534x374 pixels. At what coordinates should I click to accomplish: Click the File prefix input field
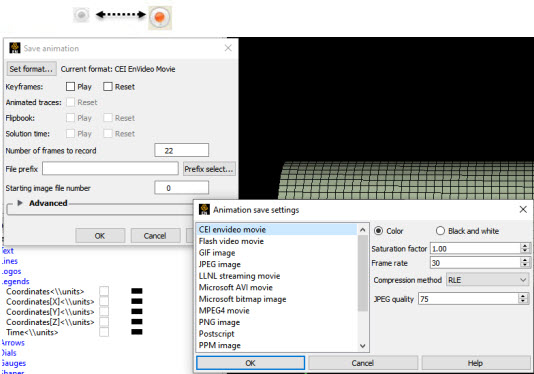point(110,169)
